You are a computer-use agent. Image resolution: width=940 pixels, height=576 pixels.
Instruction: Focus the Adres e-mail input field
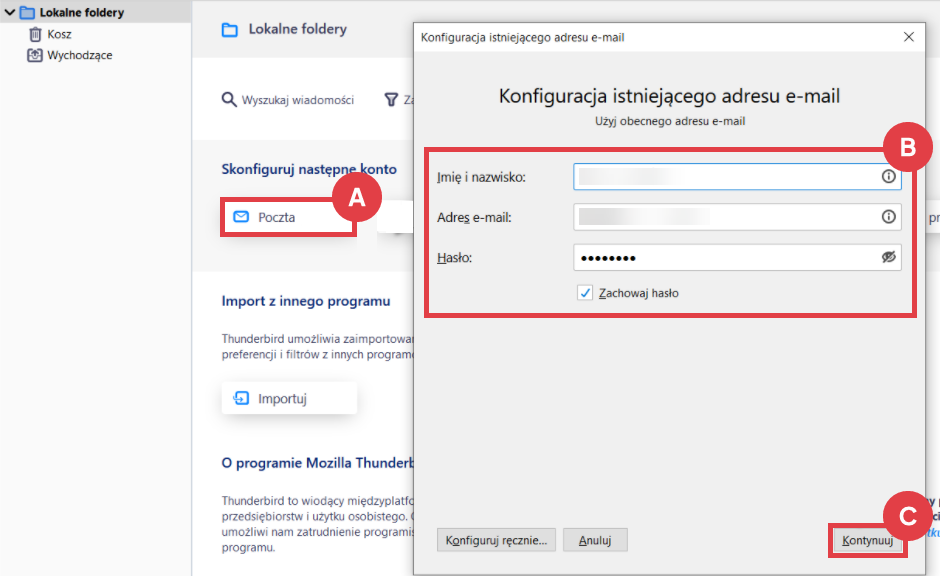[x=725, y=217]
